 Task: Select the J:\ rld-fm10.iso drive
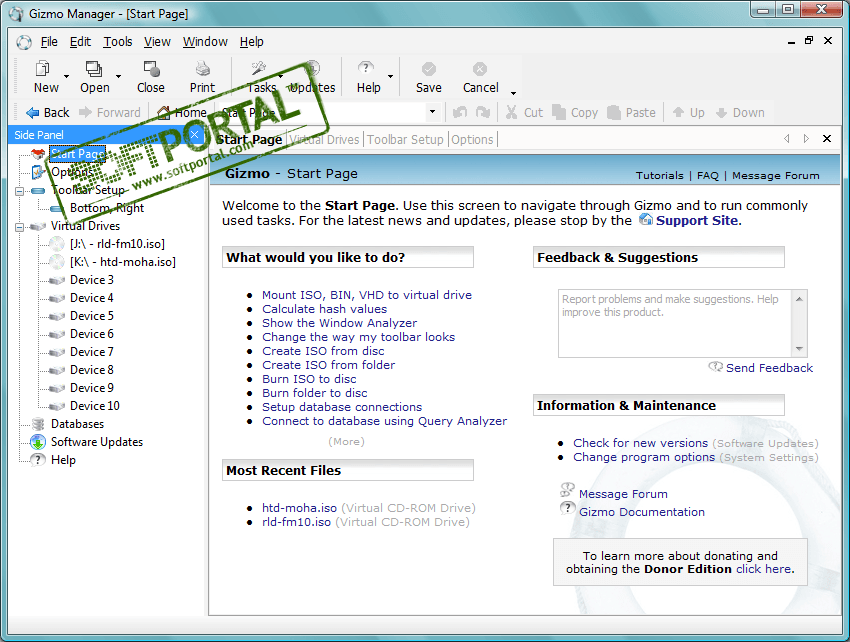117,244
